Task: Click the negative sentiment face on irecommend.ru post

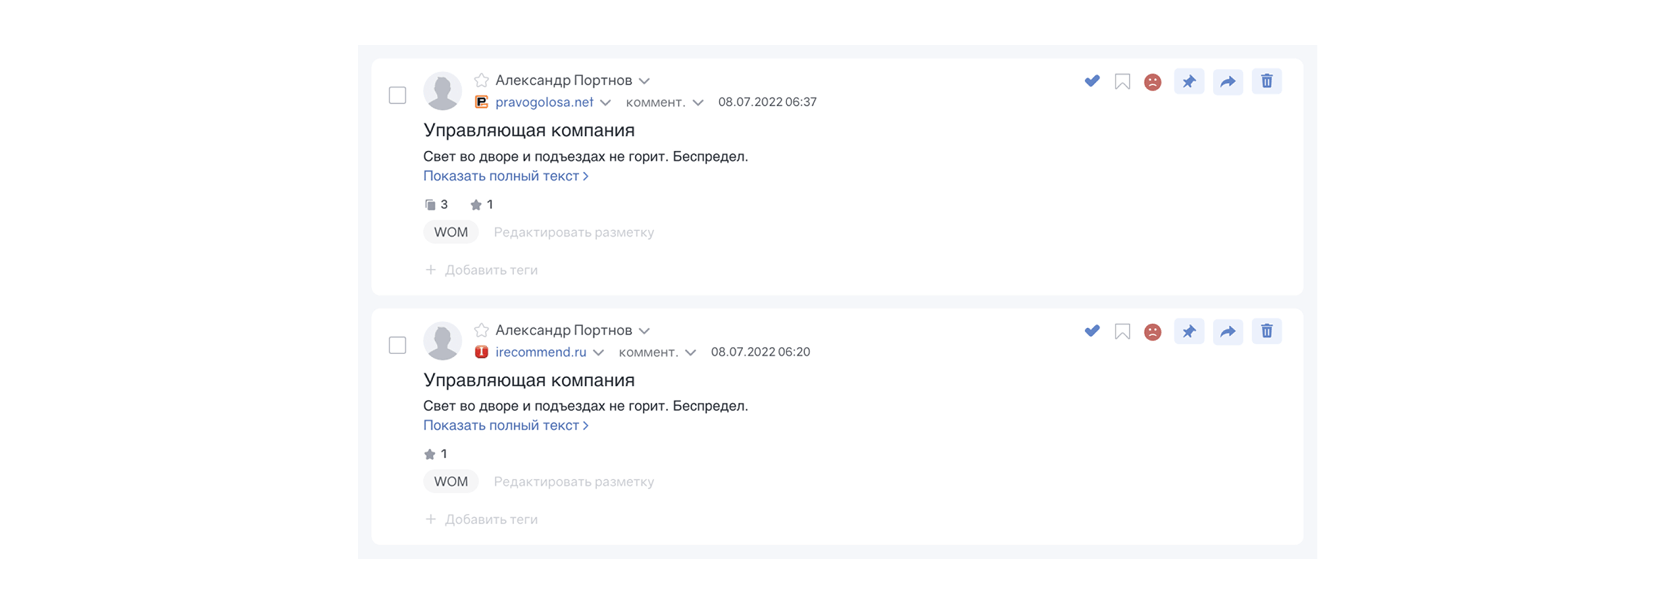Action: coord(1152,332)
